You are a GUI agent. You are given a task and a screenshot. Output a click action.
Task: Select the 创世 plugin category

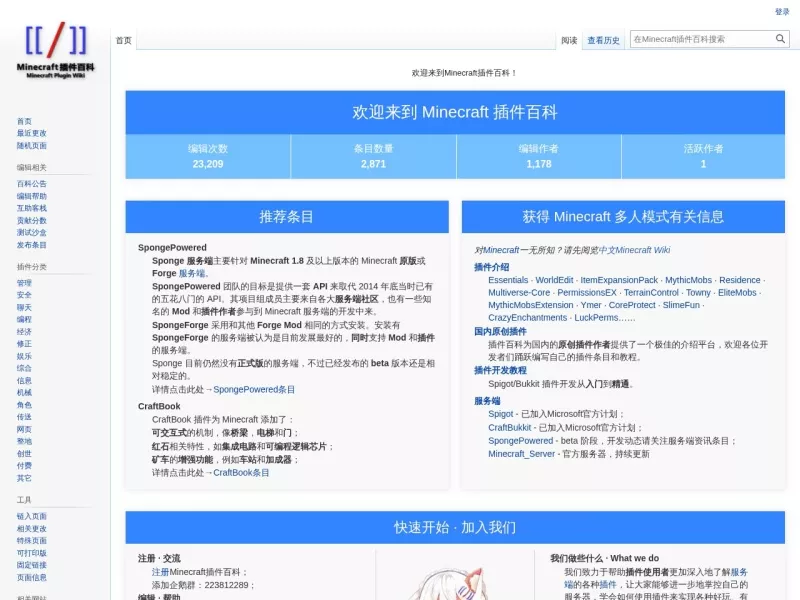(24, 454)
